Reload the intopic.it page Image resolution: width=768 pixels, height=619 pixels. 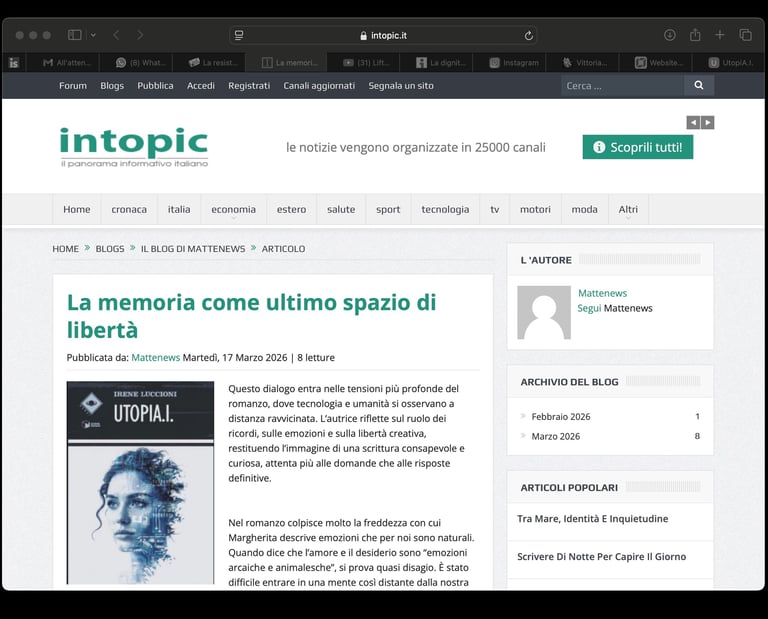pos(528,35)
